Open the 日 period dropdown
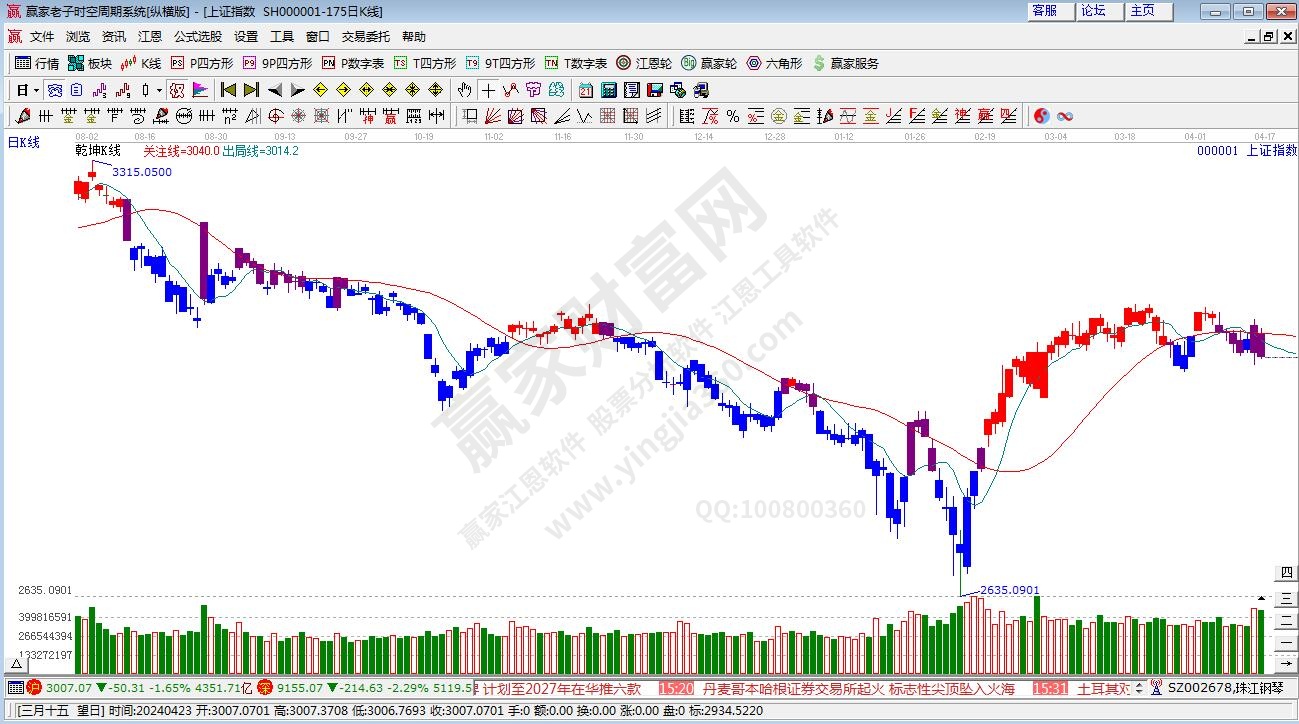Screen dimensions: 1299x724 [27, 90]
